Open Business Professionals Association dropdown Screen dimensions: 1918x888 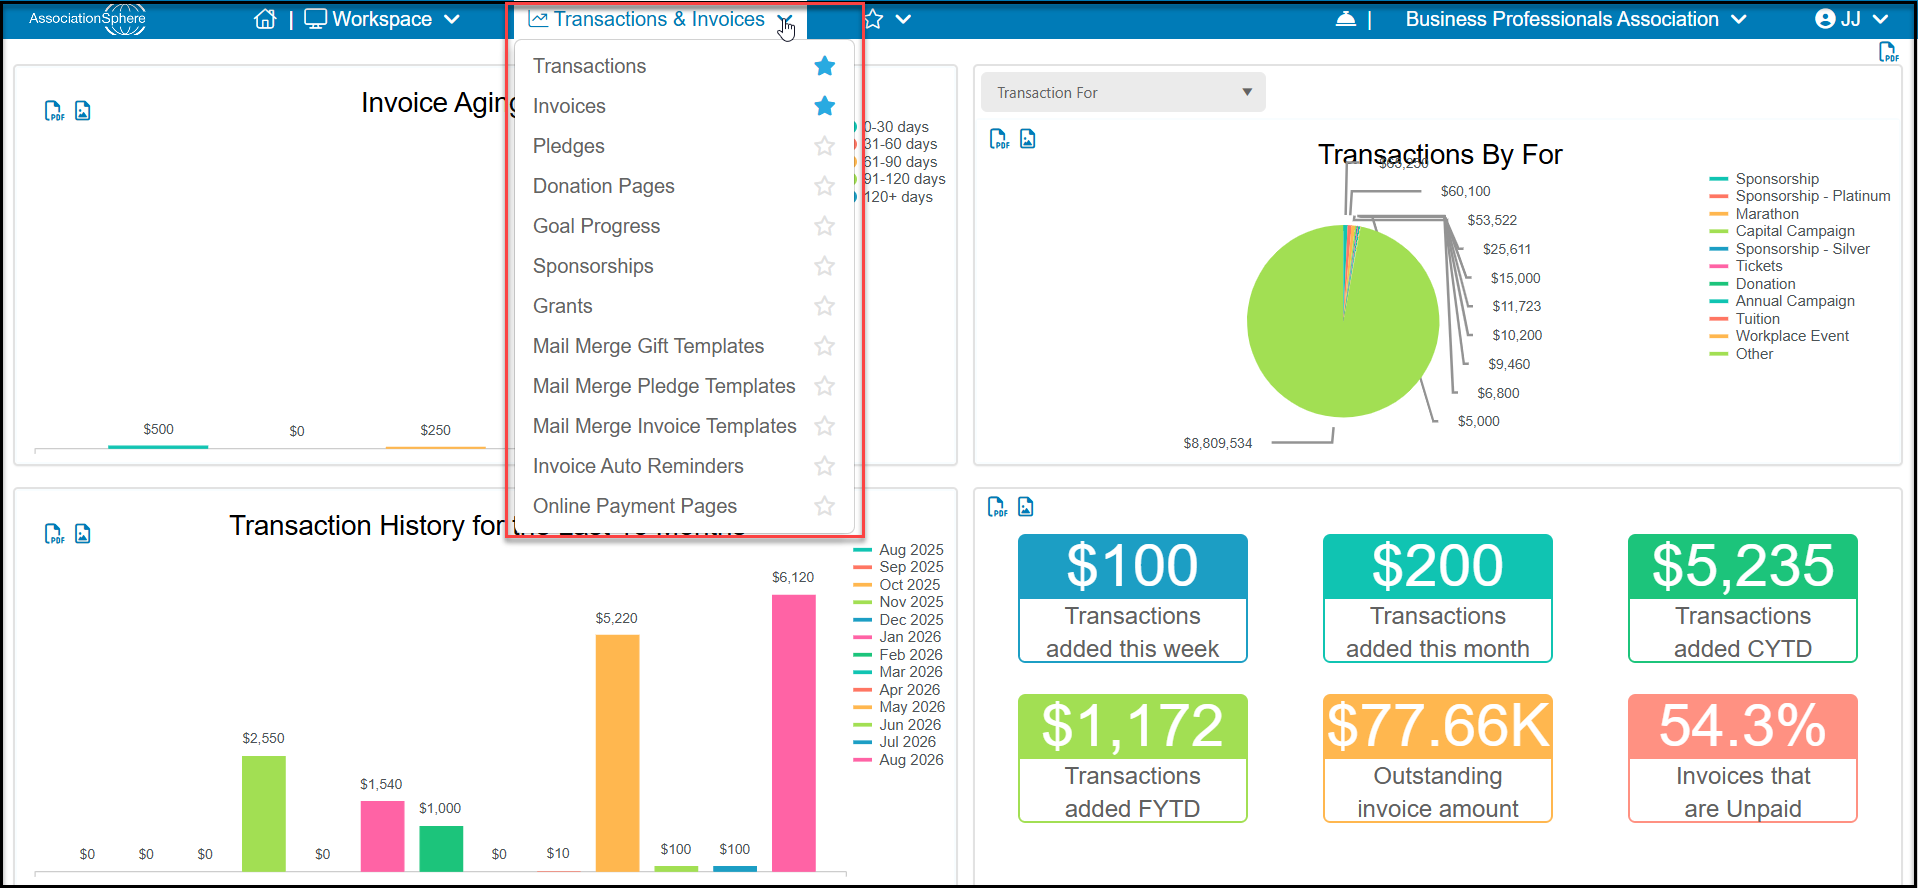[x=1575, y=19]
